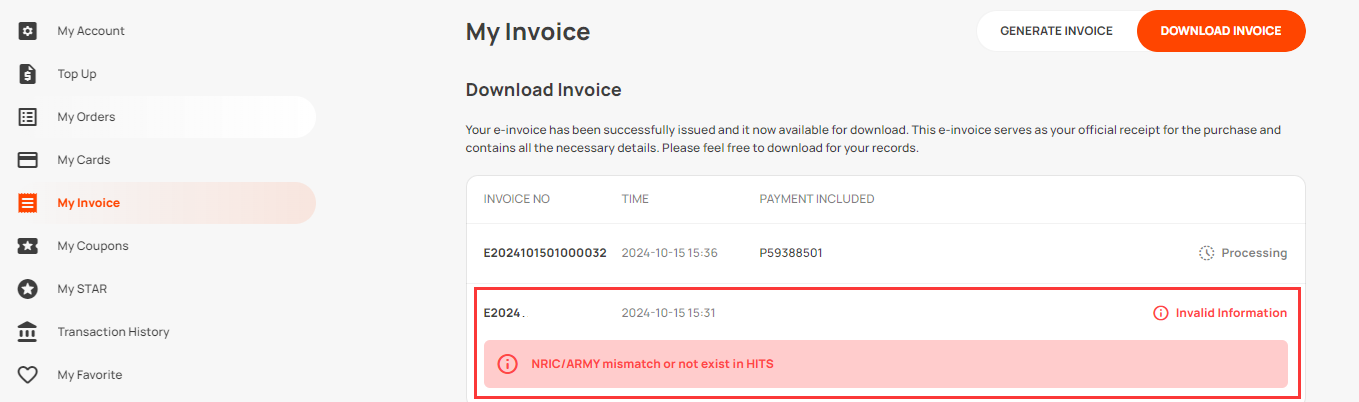This screenshot has width=1359, height=402.
Task: Click the Top Up dollar icon
Action: [x=28, y=74]
